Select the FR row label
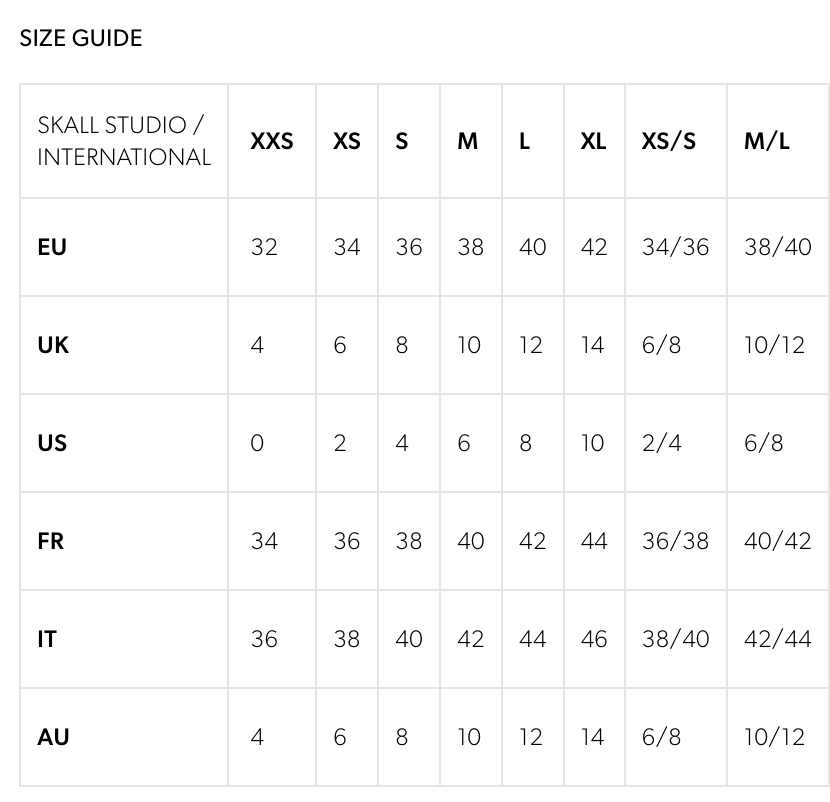830x802 pixels. (x=51, y=541)
